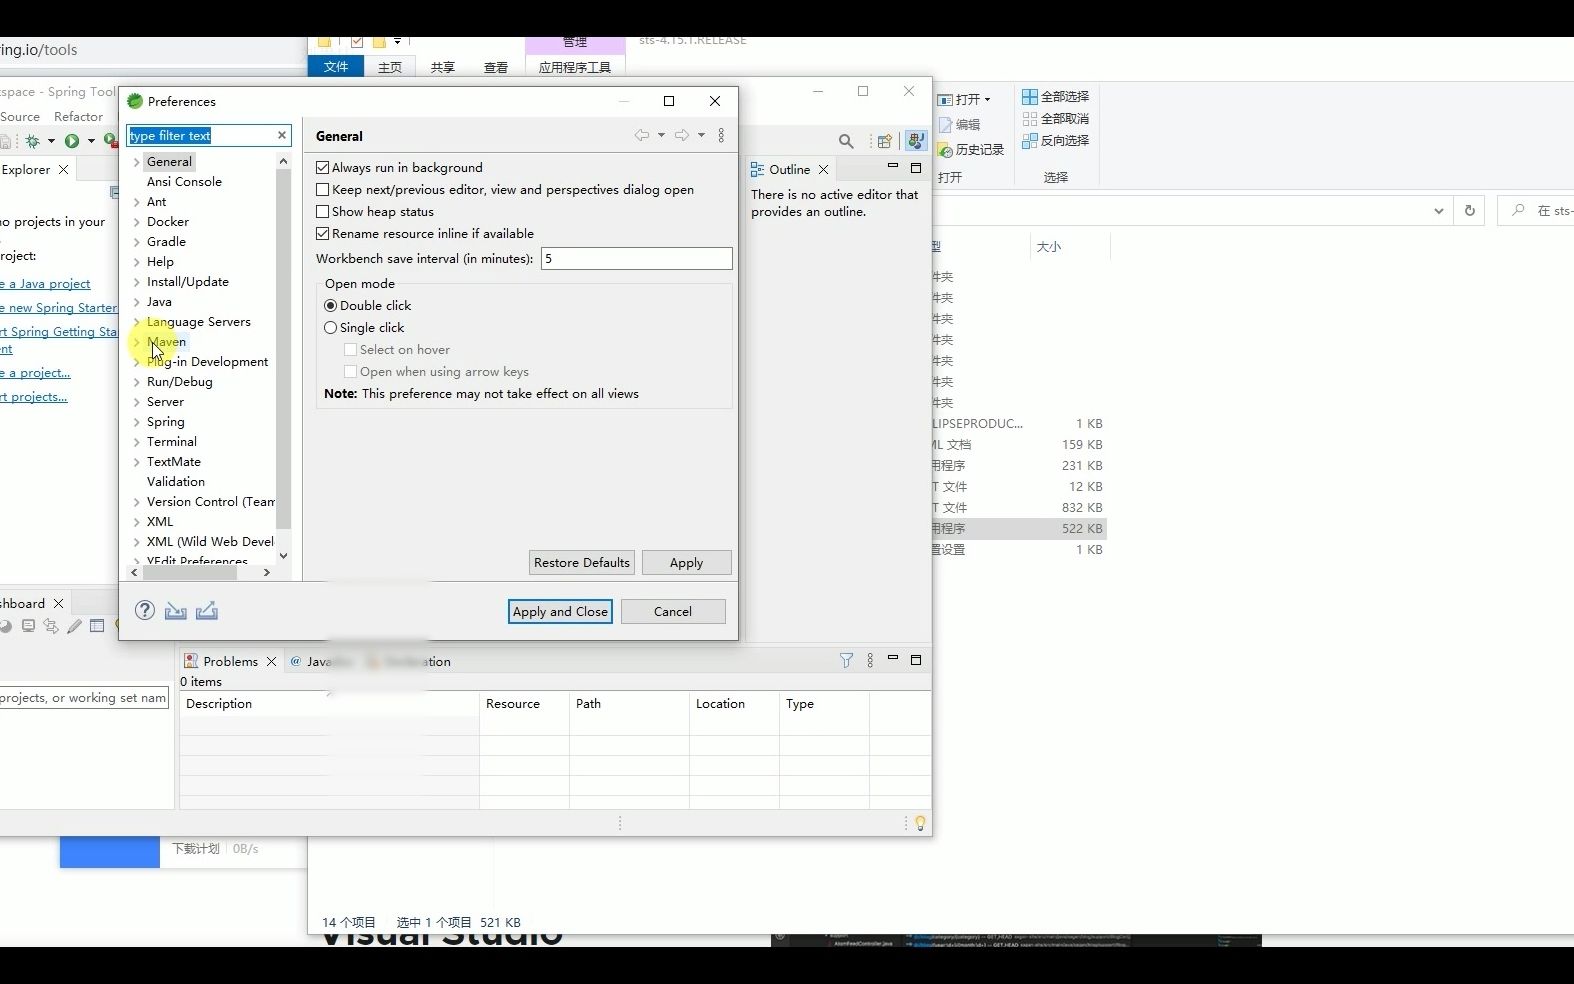Select the Double click open mode radio button
The image size is (1574, 984).
tap(330, 305)
